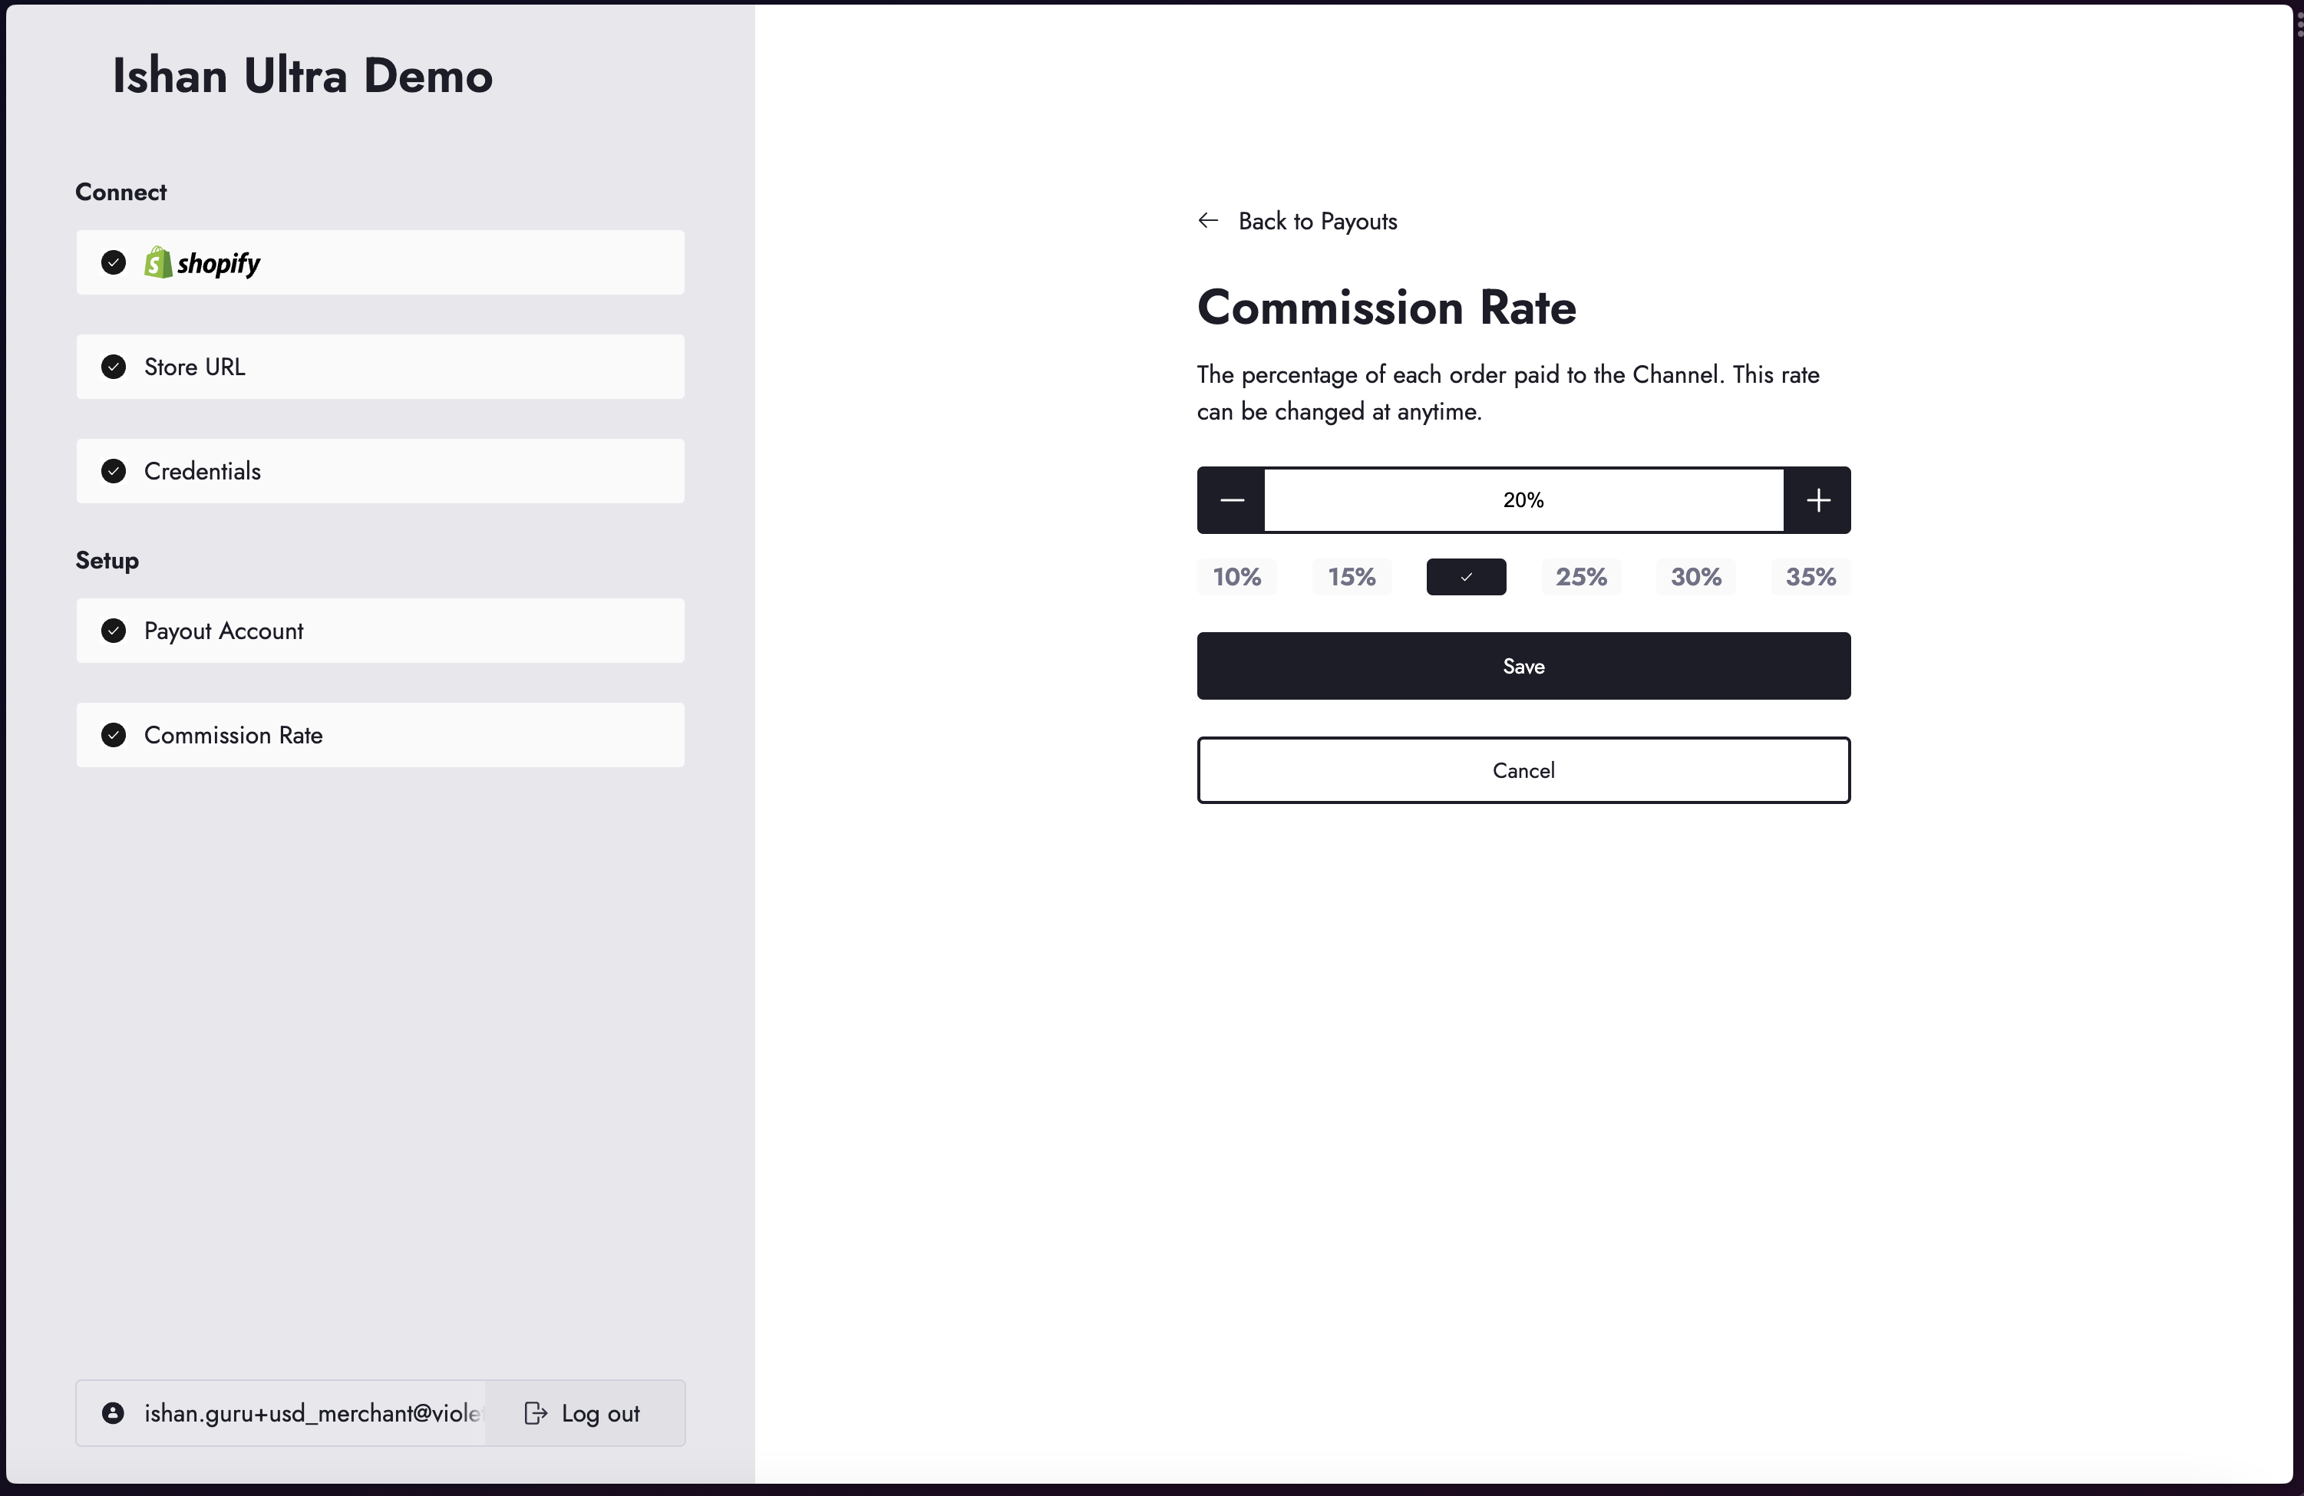Cancel the commission rate changes

[1523, 770]
